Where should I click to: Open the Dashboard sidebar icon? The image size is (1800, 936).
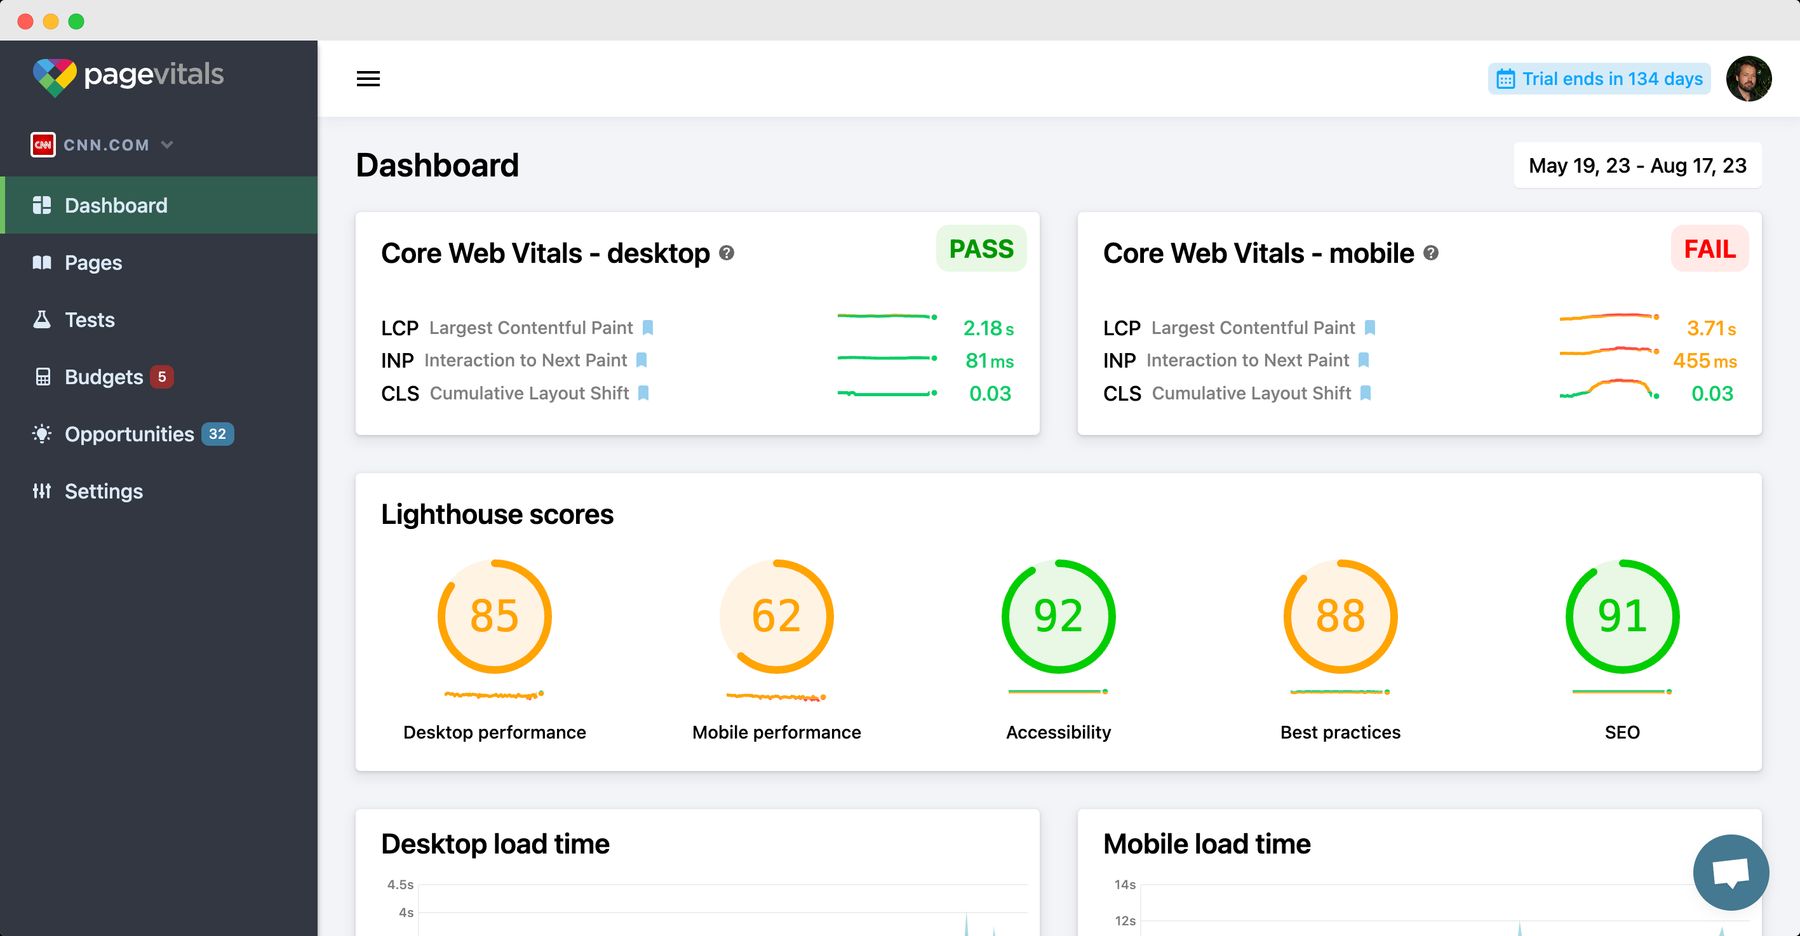pos(43,205)
